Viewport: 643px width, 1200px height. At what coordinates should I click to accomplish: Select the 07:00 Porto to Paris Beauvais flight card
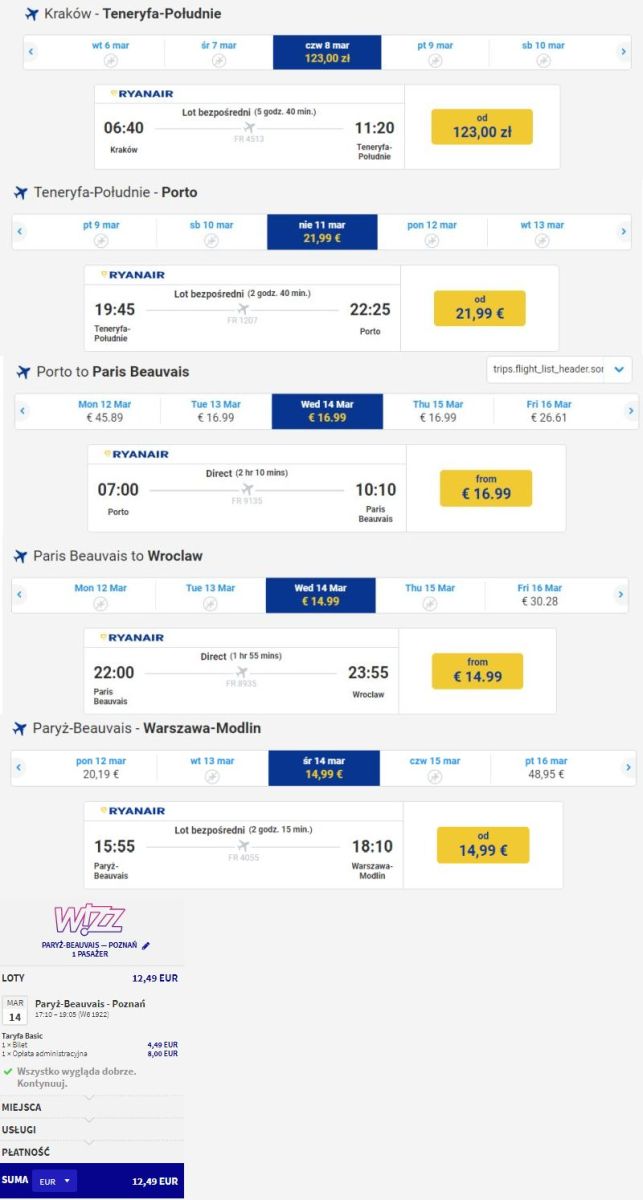pos(247,488)
